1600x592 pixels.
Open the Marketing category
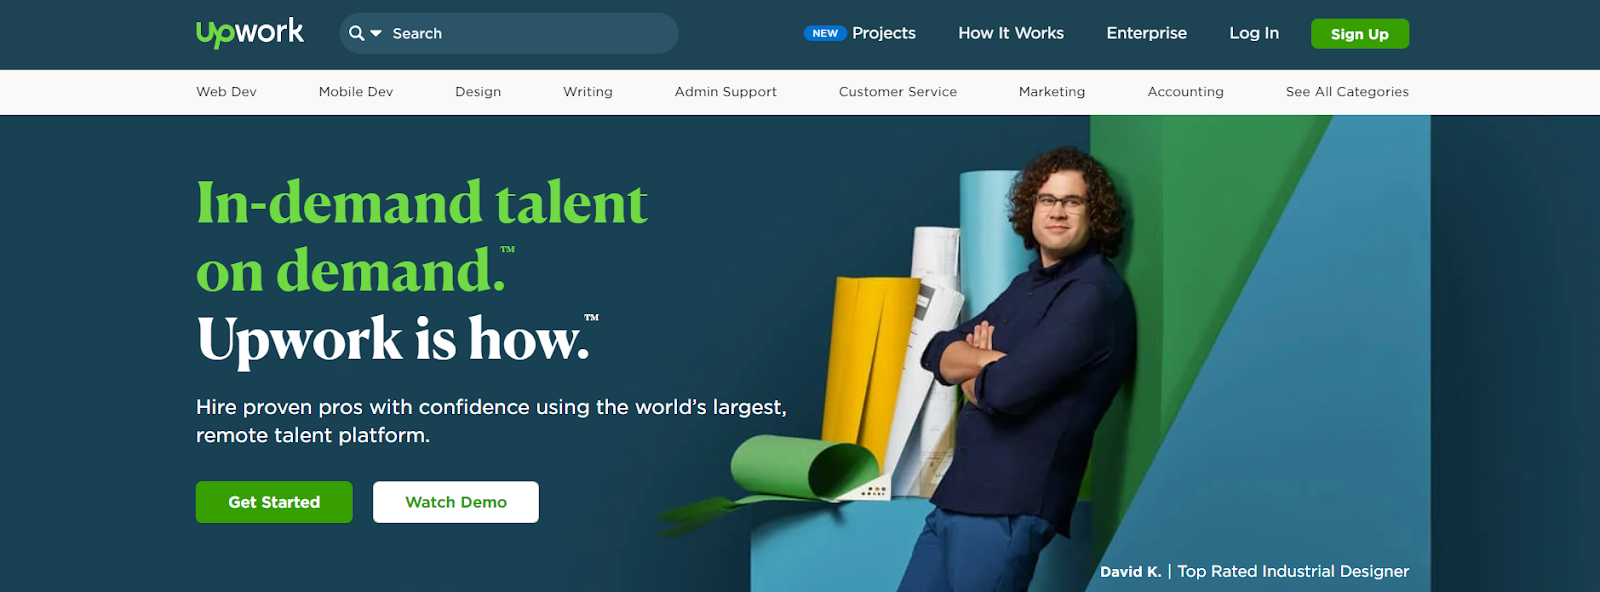pyautogui.click(x=1052, y=91)
